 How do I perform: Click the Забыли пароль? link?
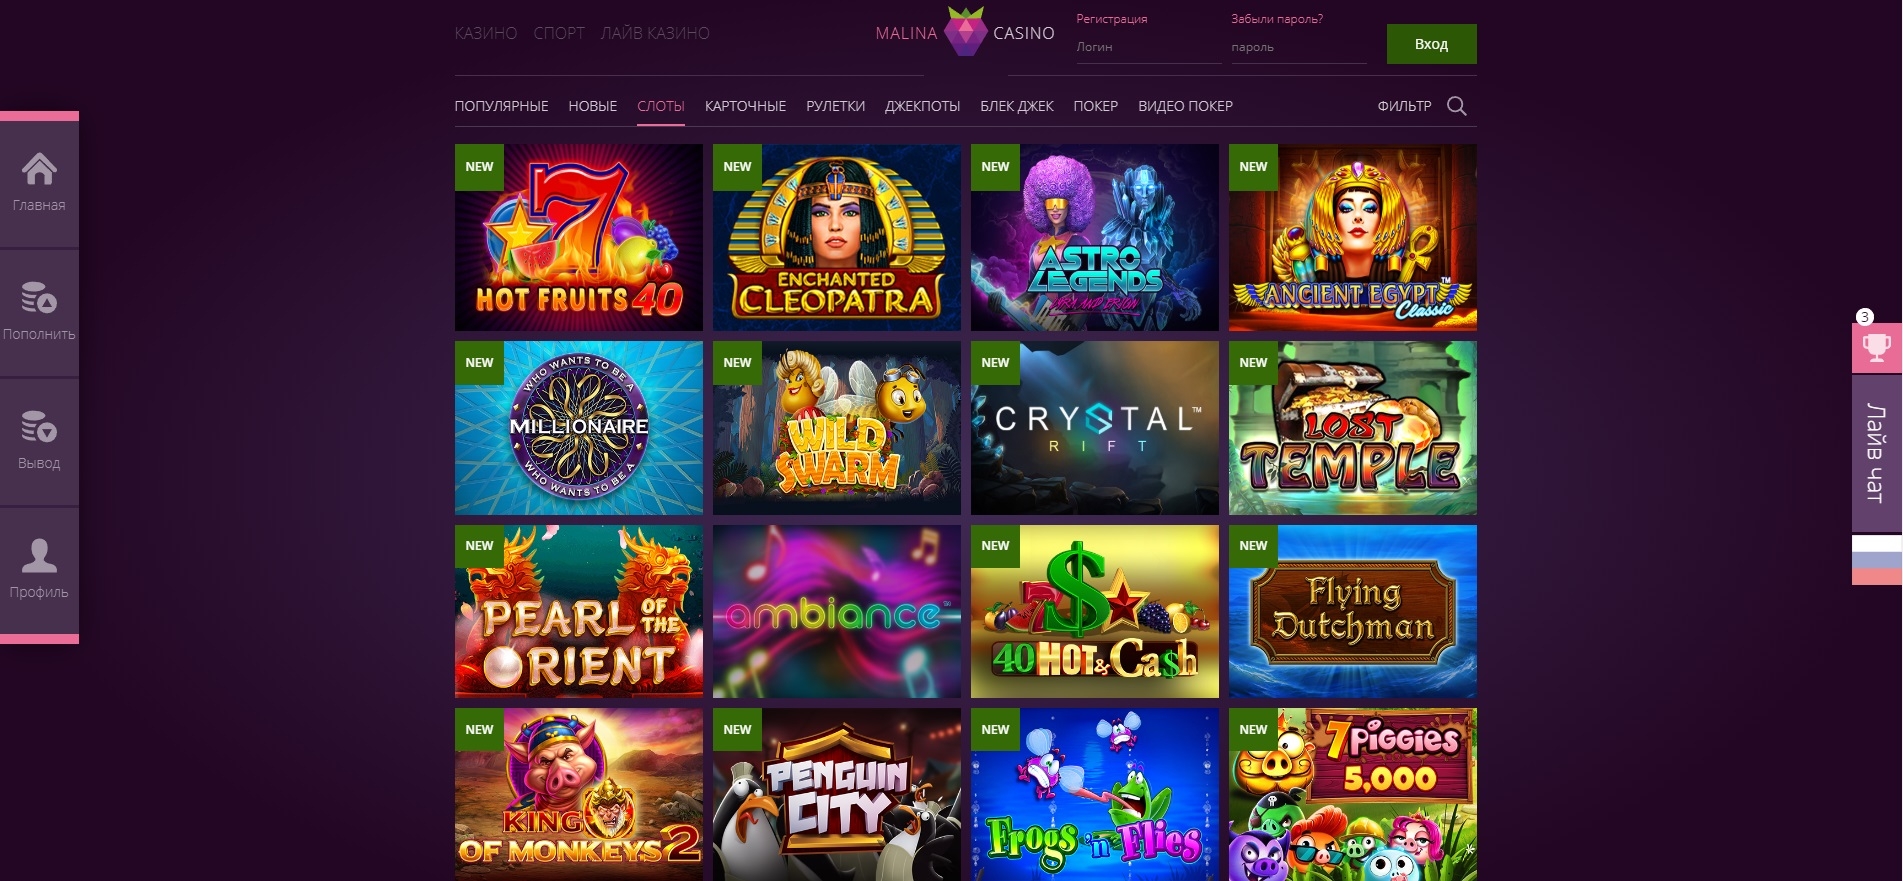point(1276,19)
